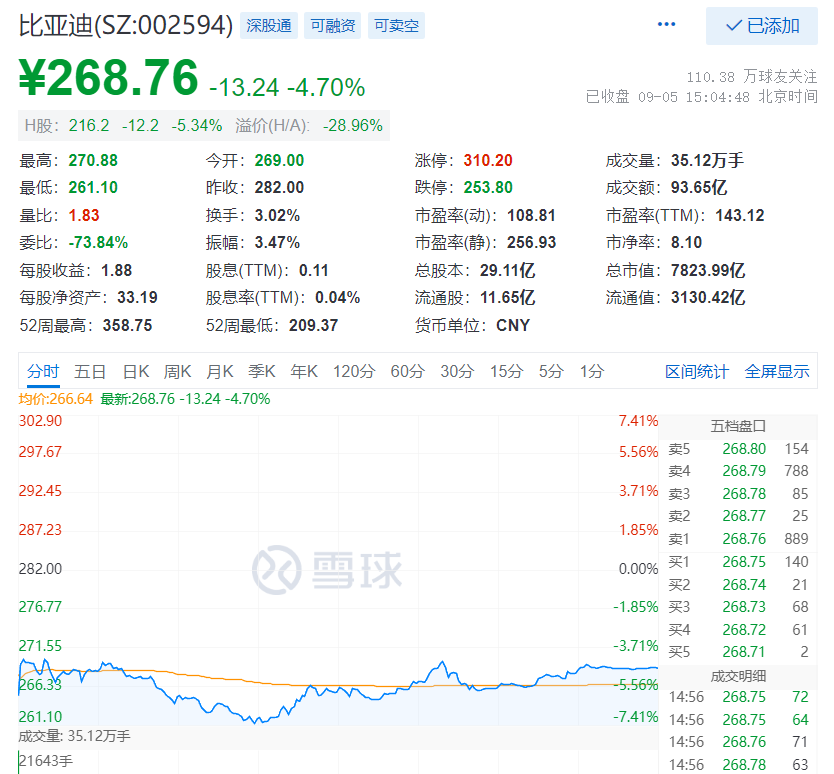Click the 110.38 万球友关注 follower count
Image resolution: width=834 pixels, height=774 pixels.
pos(752,77)
